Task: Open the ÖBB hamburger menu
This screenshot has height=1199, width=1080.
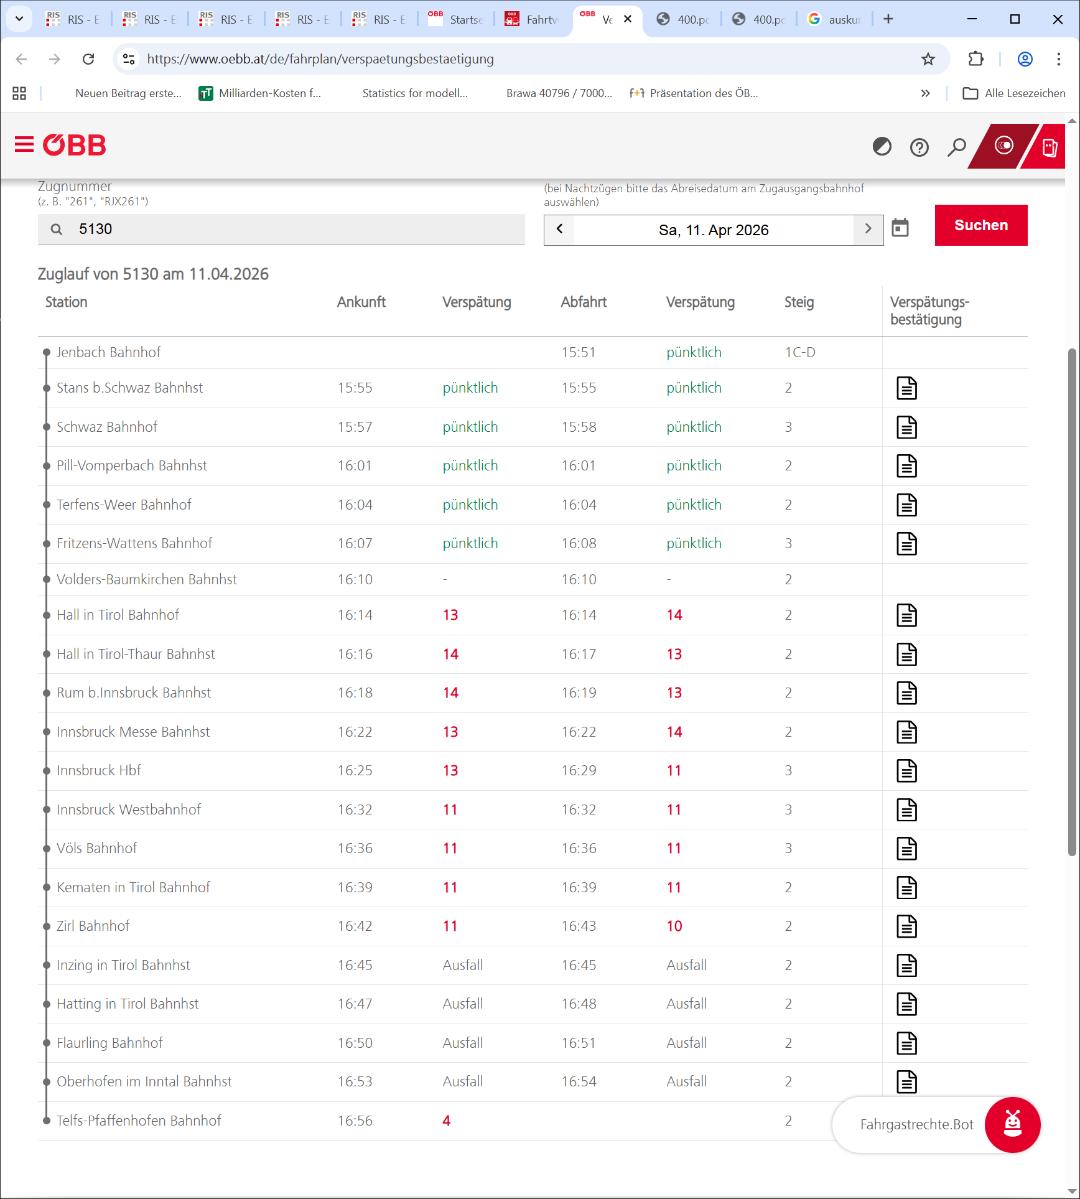Action: point(24,144)
